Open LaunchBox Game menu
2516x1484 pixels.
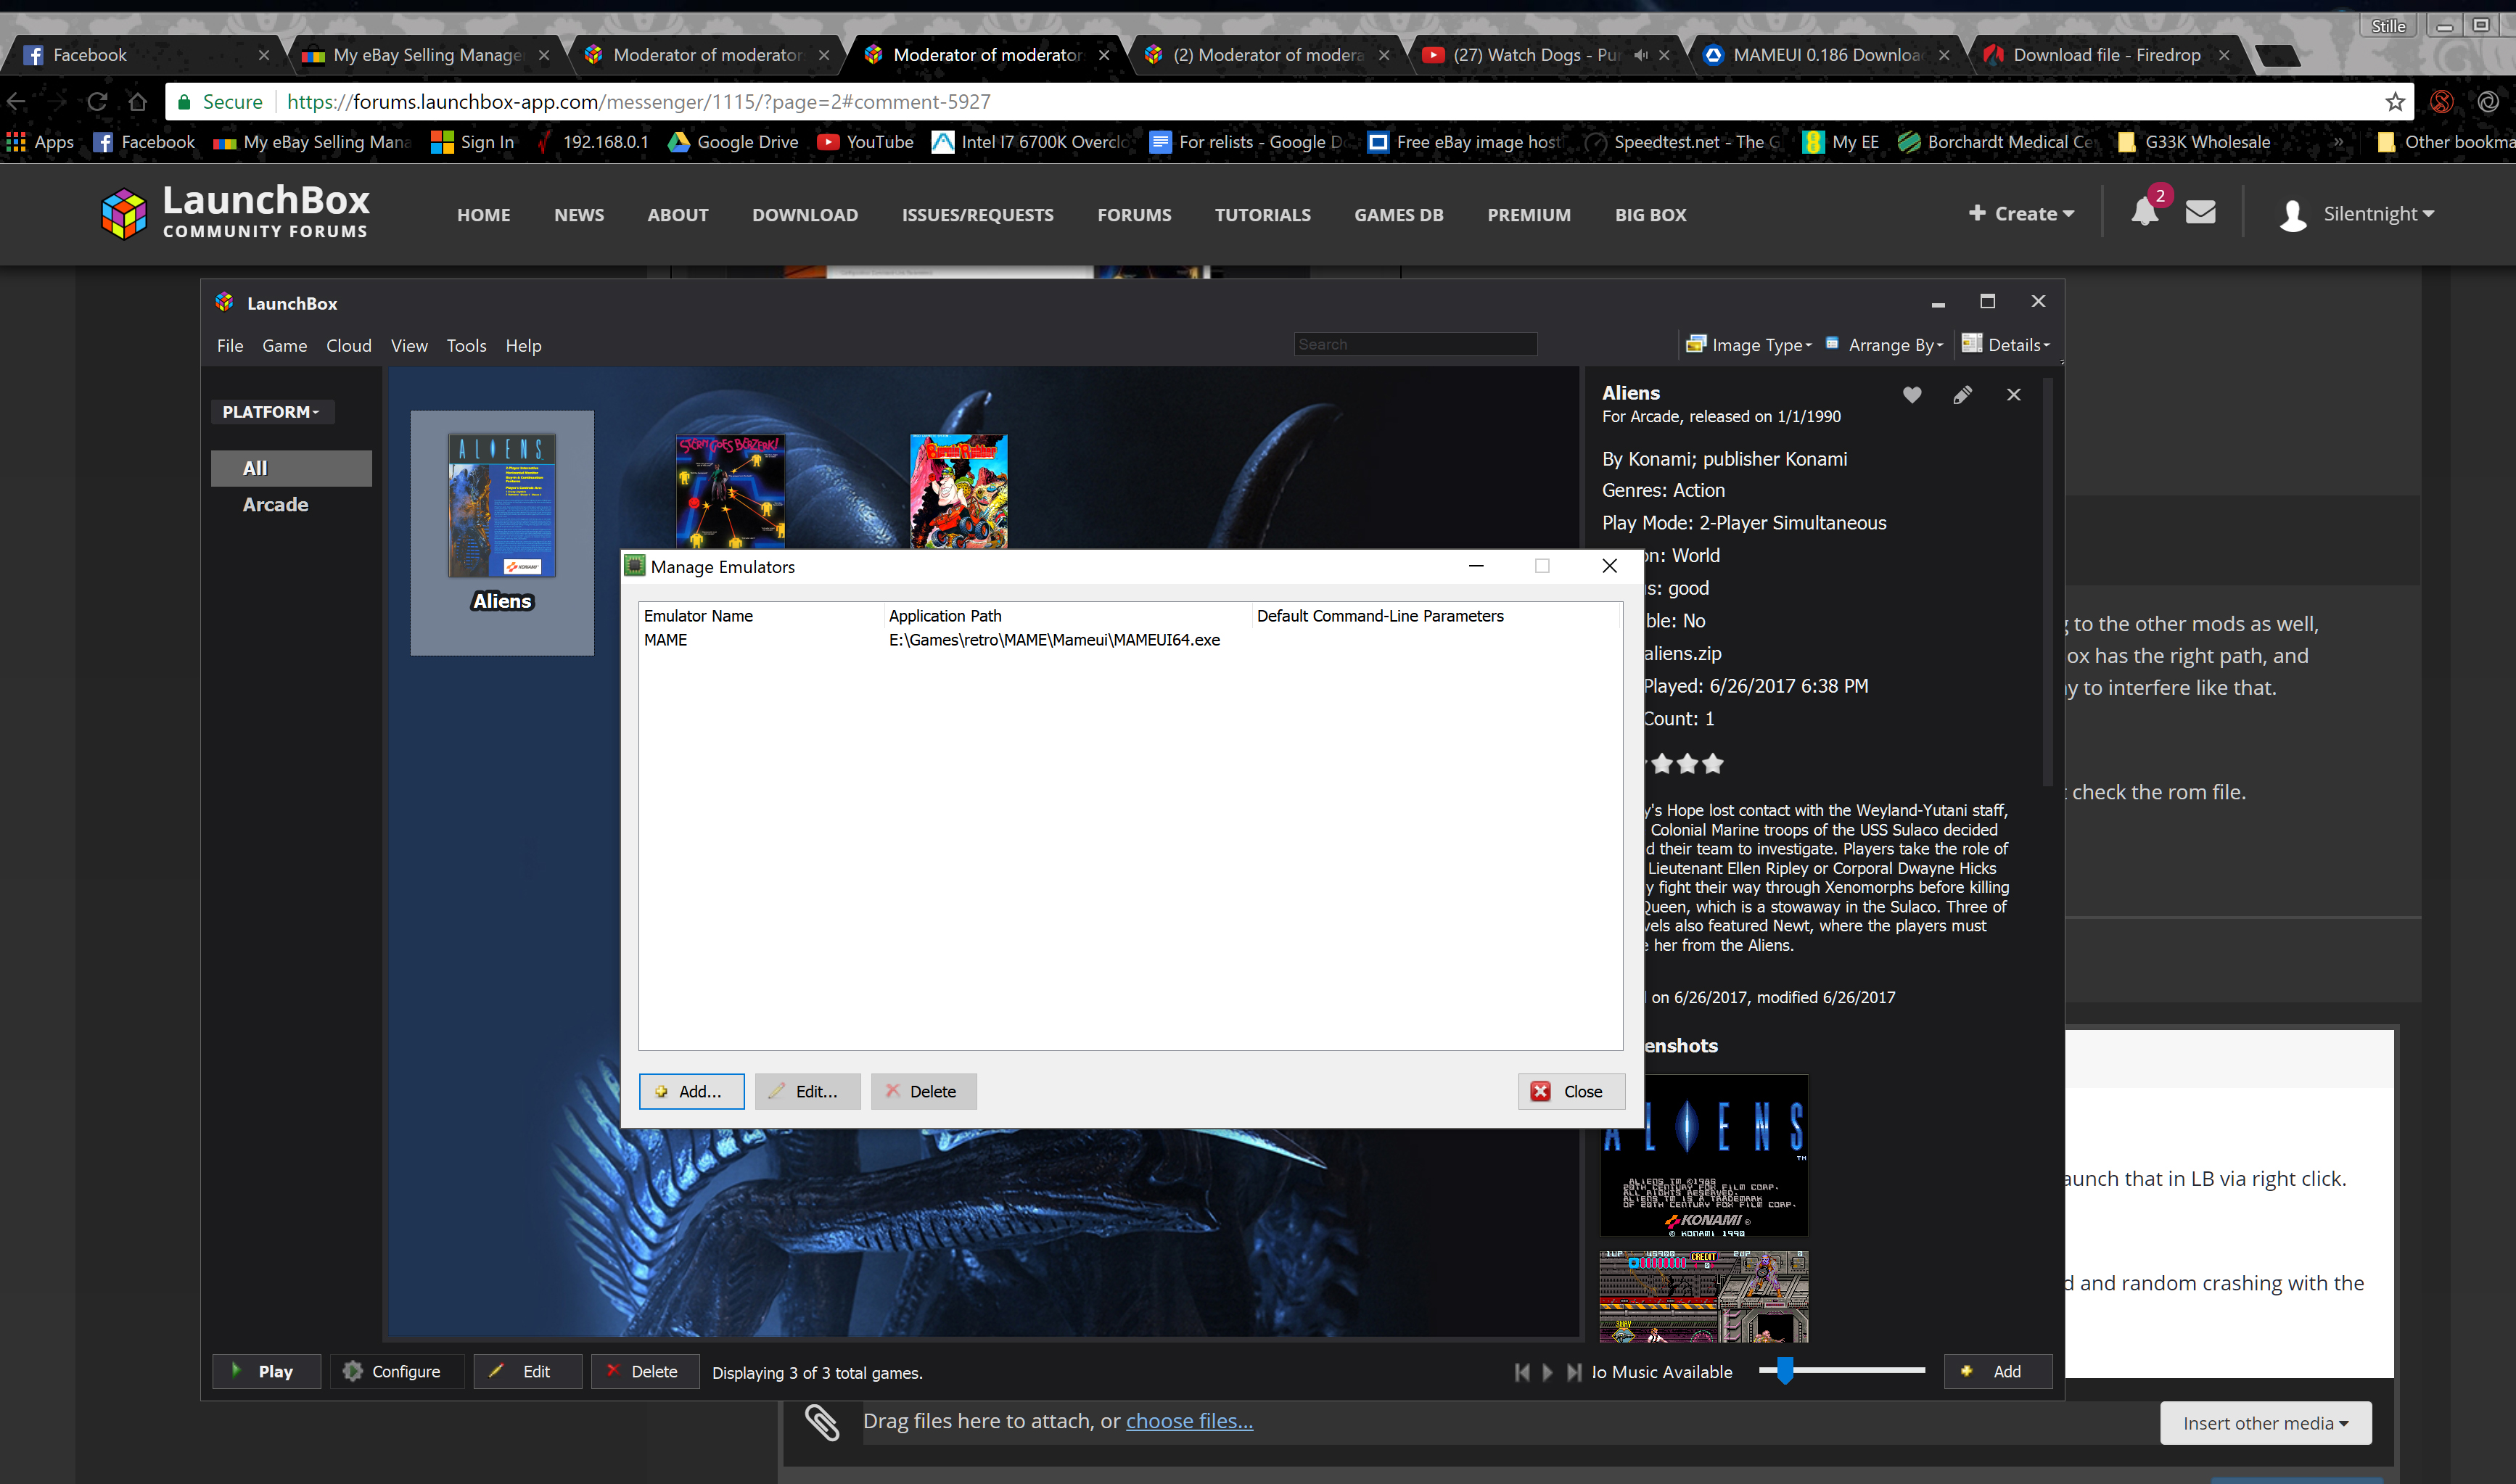[284, 346]
